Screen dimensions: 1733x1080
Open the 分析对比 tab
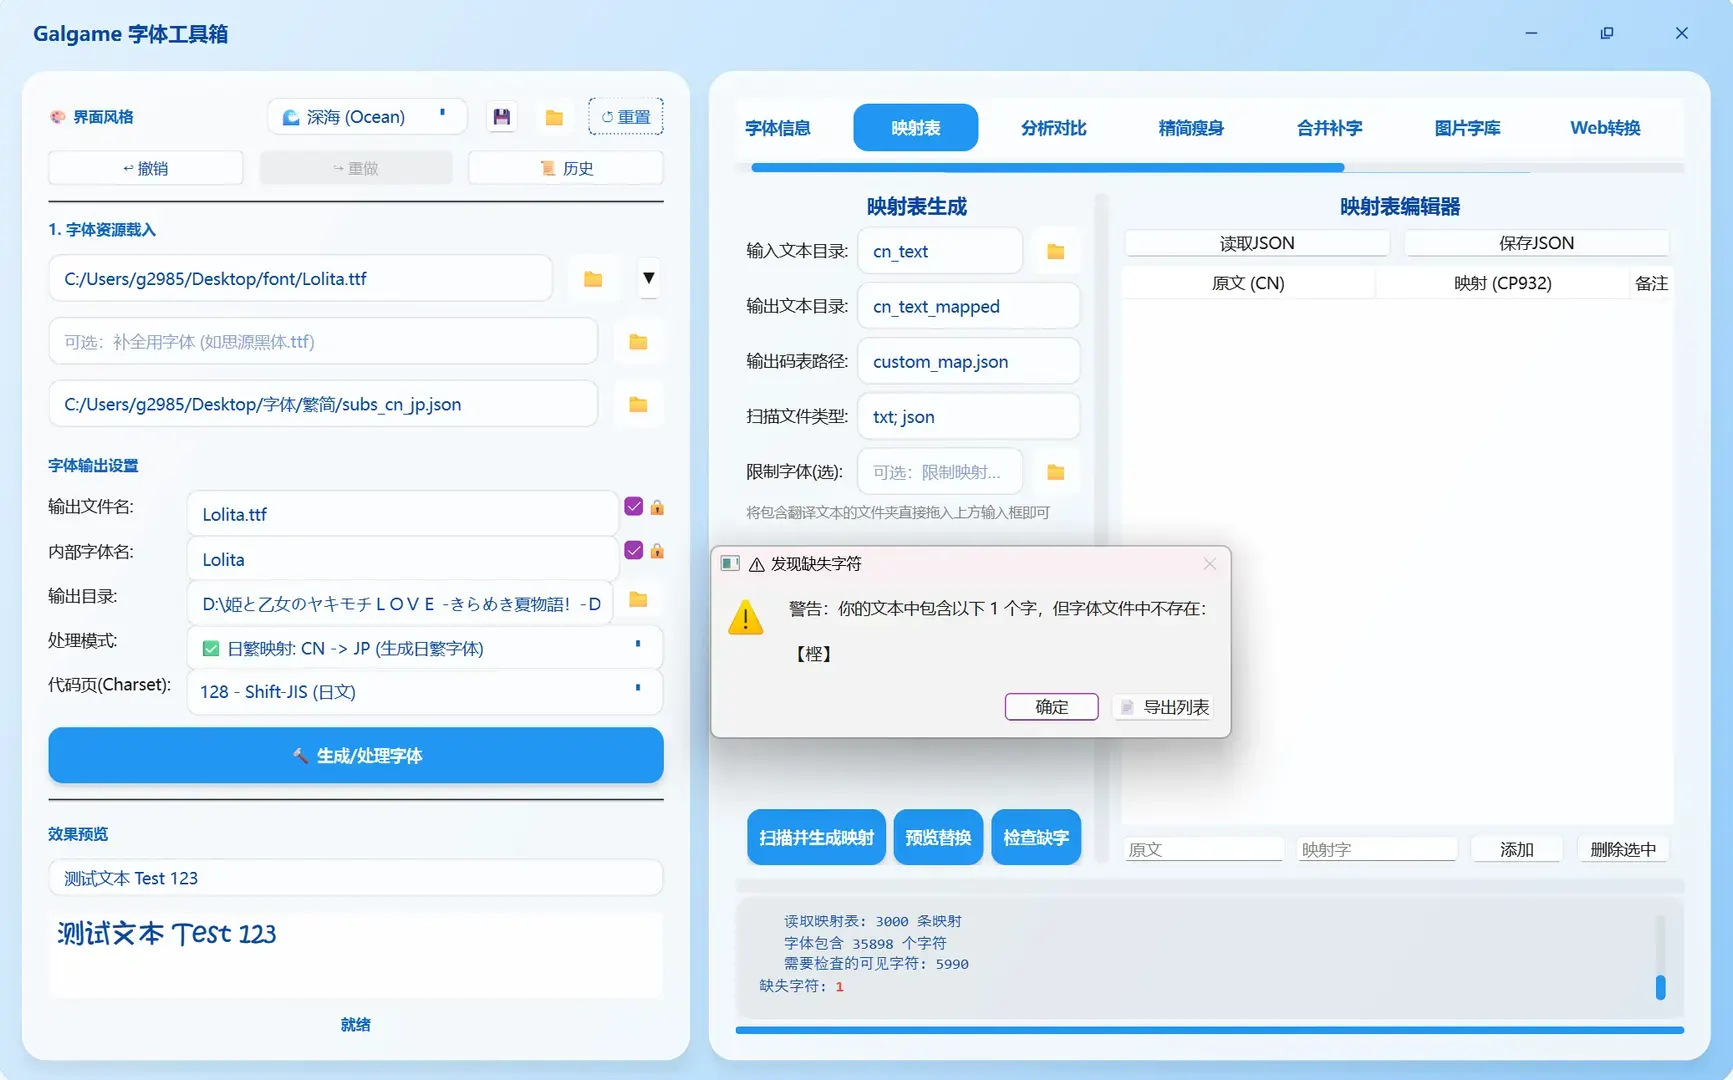click(1054, 128)
